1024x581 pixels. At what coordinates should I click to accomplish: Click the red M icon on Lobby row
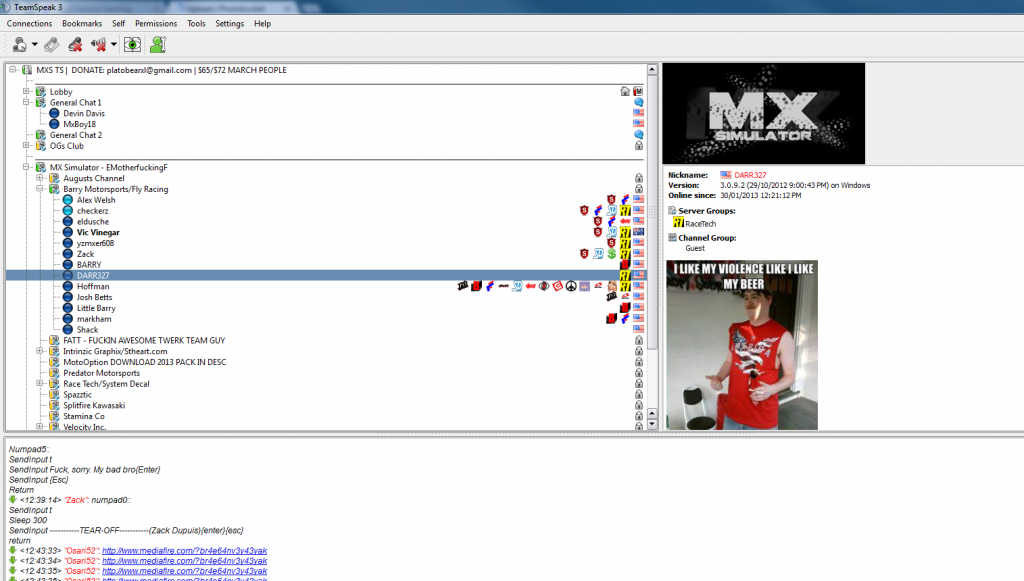[x=638, y=91]
